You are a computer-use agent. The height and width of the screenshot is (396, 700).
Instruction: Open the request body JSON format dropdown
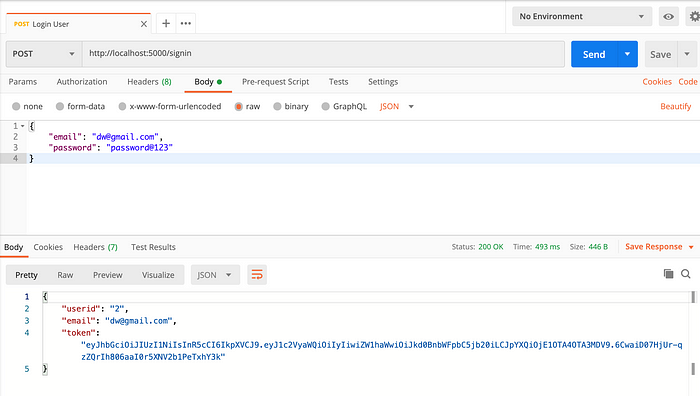pos(397,106)
